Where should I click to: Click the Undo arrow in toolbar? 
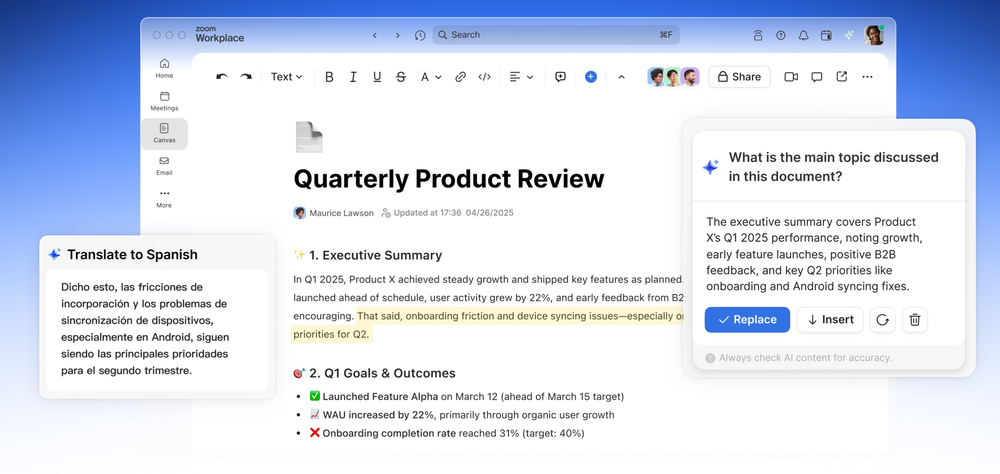[x=222, y=77]
